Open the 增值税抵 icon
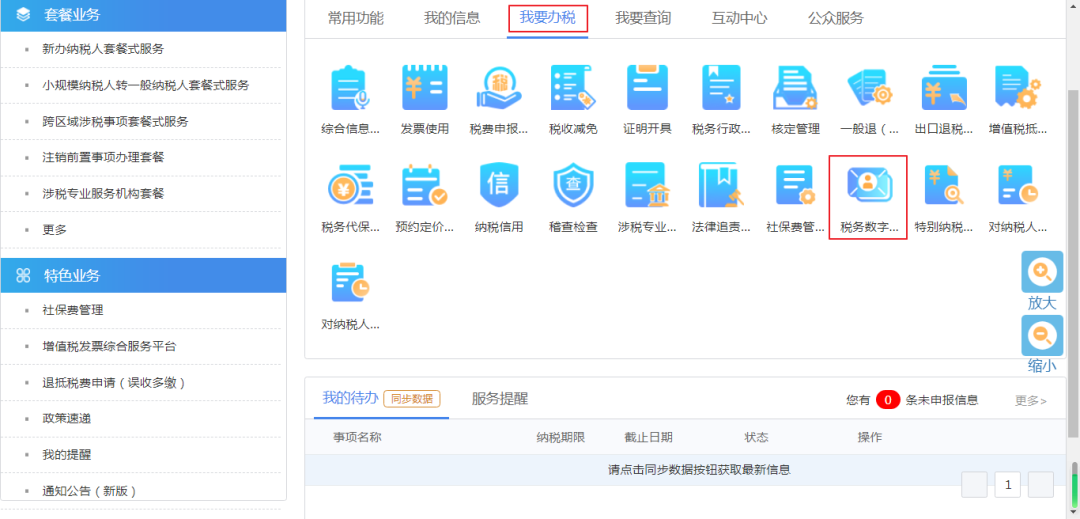1080x519 pixels. (x=1017, y=88)
